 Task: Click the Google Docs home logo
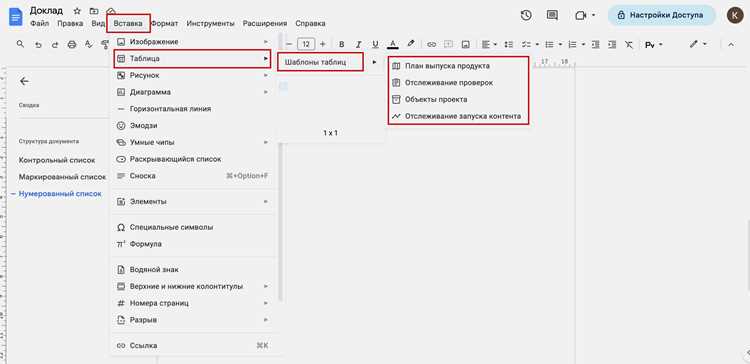(x=16, y=17)
